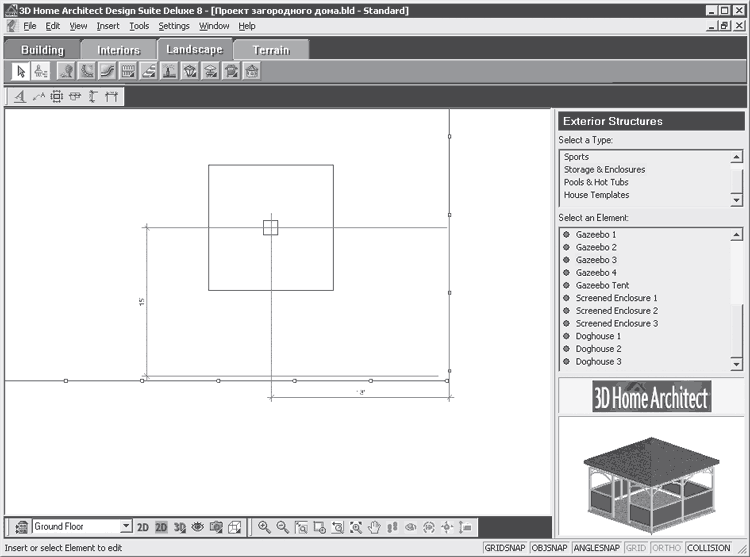This screenshot has height=557, width=750.
Task: Zoom out with the minus magnifier
Action: pos(283,527)
